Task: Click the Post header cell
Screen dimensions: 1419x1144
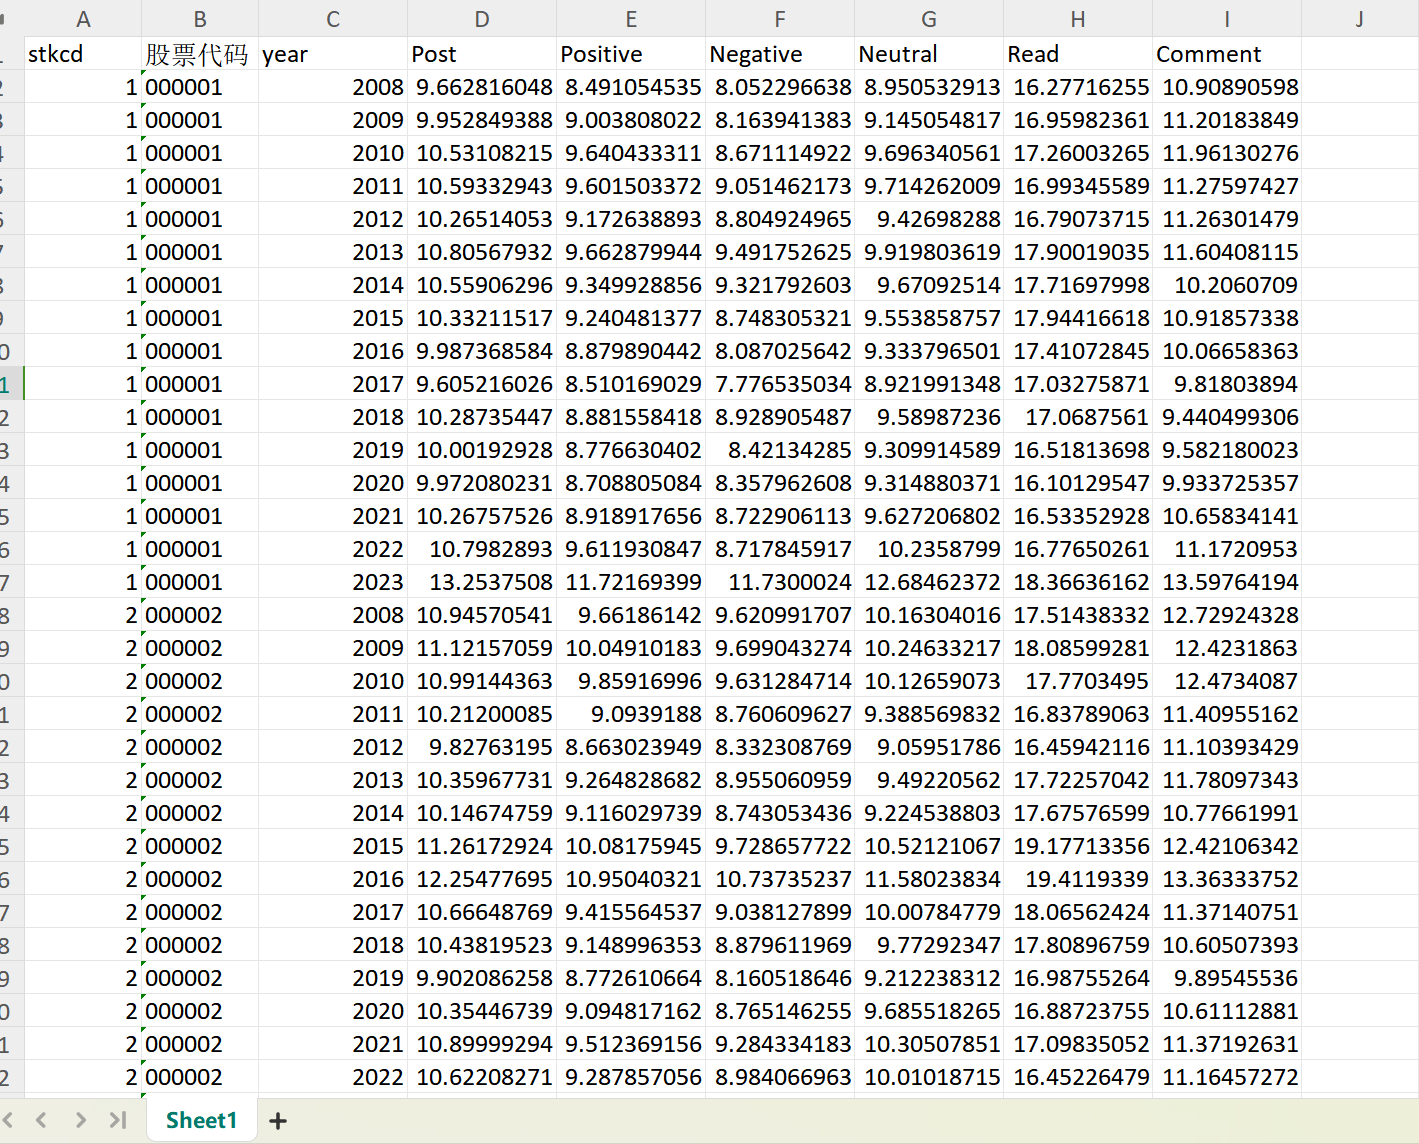Action: coord(482,54)
